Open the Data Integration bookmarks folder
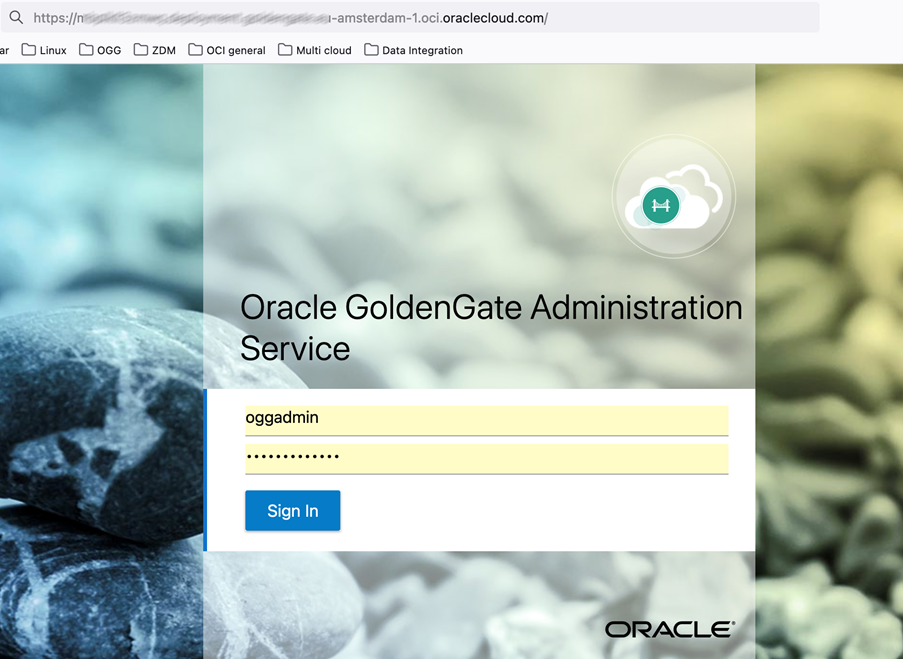The image size is (903, 659). [x=413, y=49]
